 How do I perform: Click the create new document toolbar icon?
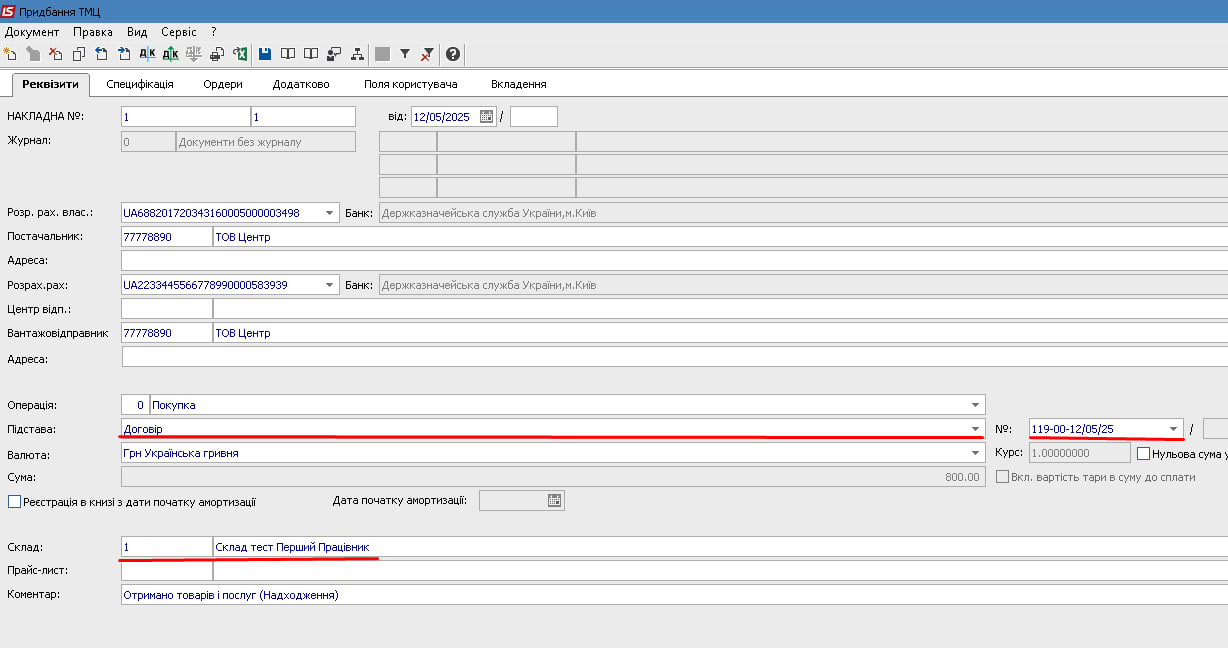pos(10,54)
